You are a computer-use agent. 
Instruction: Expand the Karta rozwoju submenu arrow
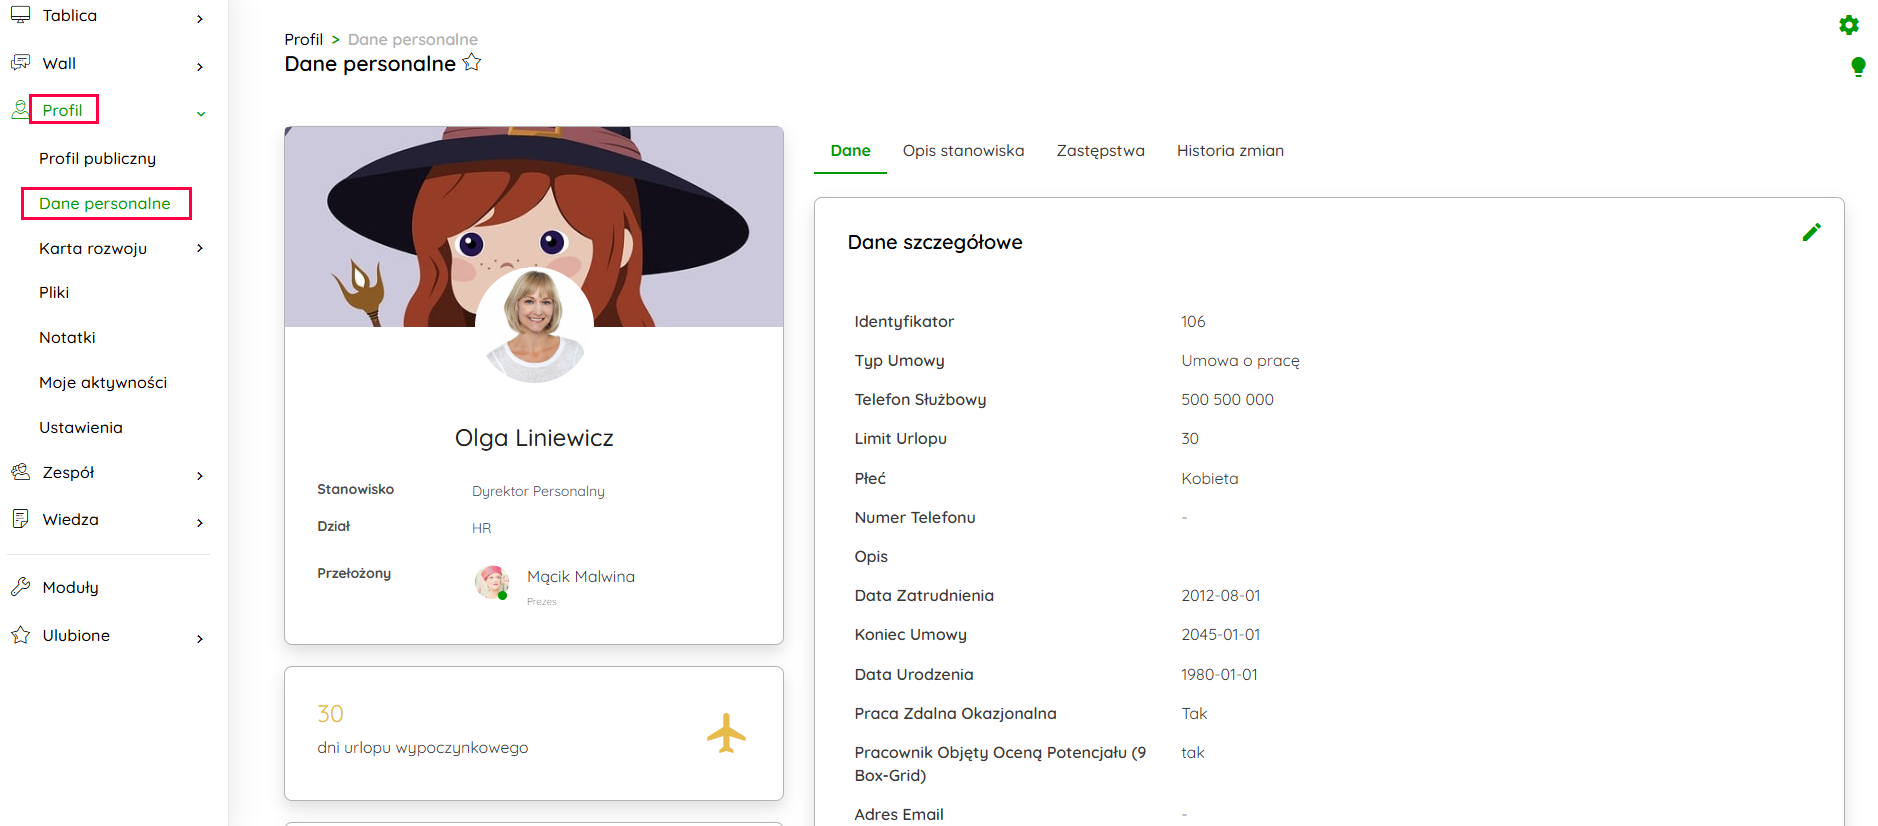click(200, 248)
